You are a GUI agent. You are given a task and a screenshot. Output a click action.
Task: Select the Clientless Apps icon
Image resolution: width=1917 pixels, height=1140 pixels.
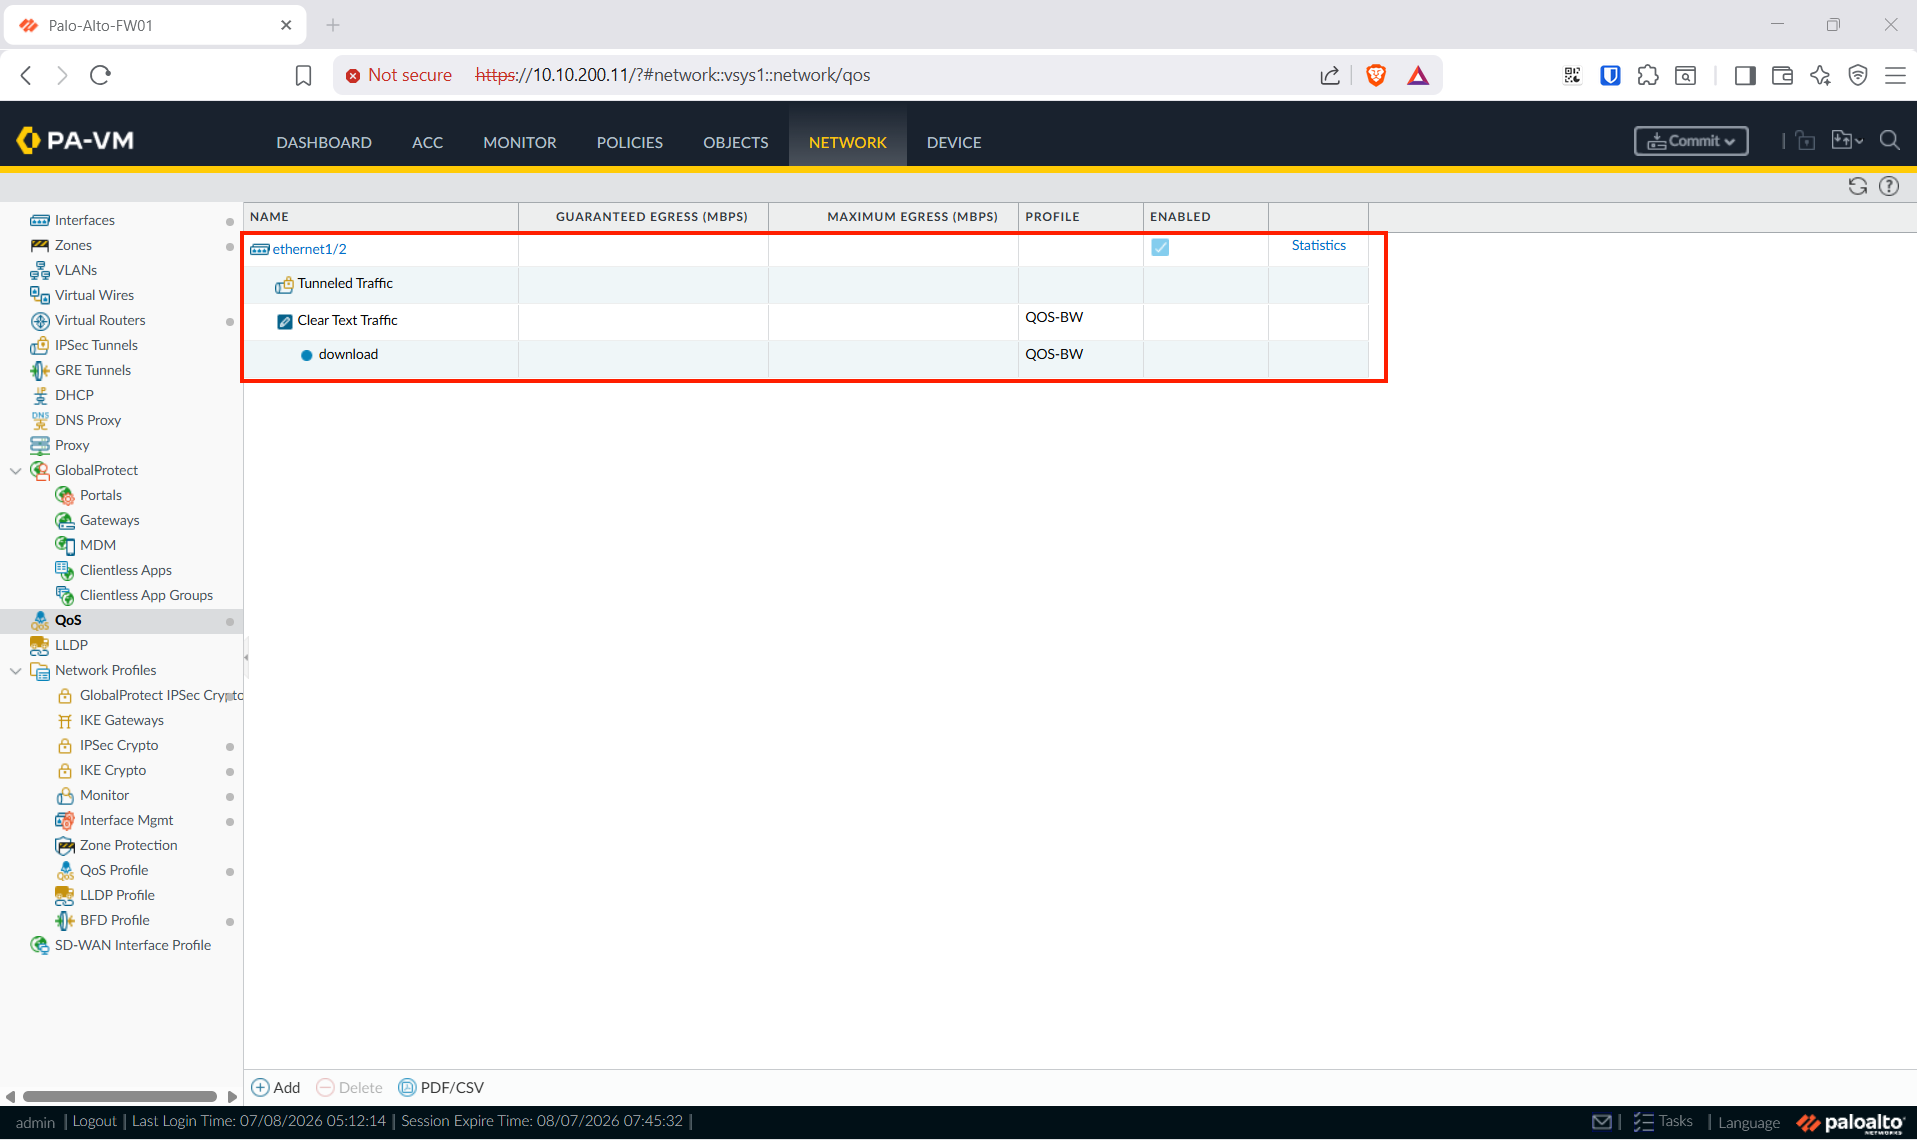tap(65, 570)
